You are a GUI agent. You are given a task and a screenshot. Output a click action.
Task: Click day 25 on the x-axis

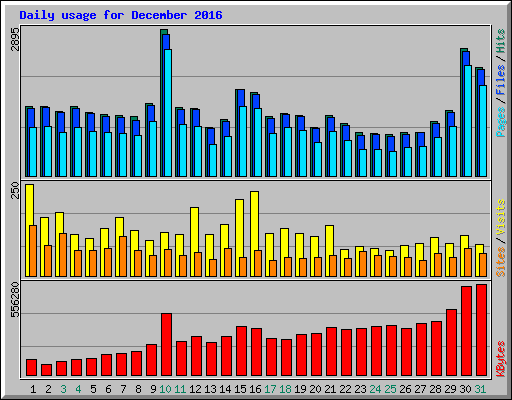pyautogui.click(x=390, y=389)
